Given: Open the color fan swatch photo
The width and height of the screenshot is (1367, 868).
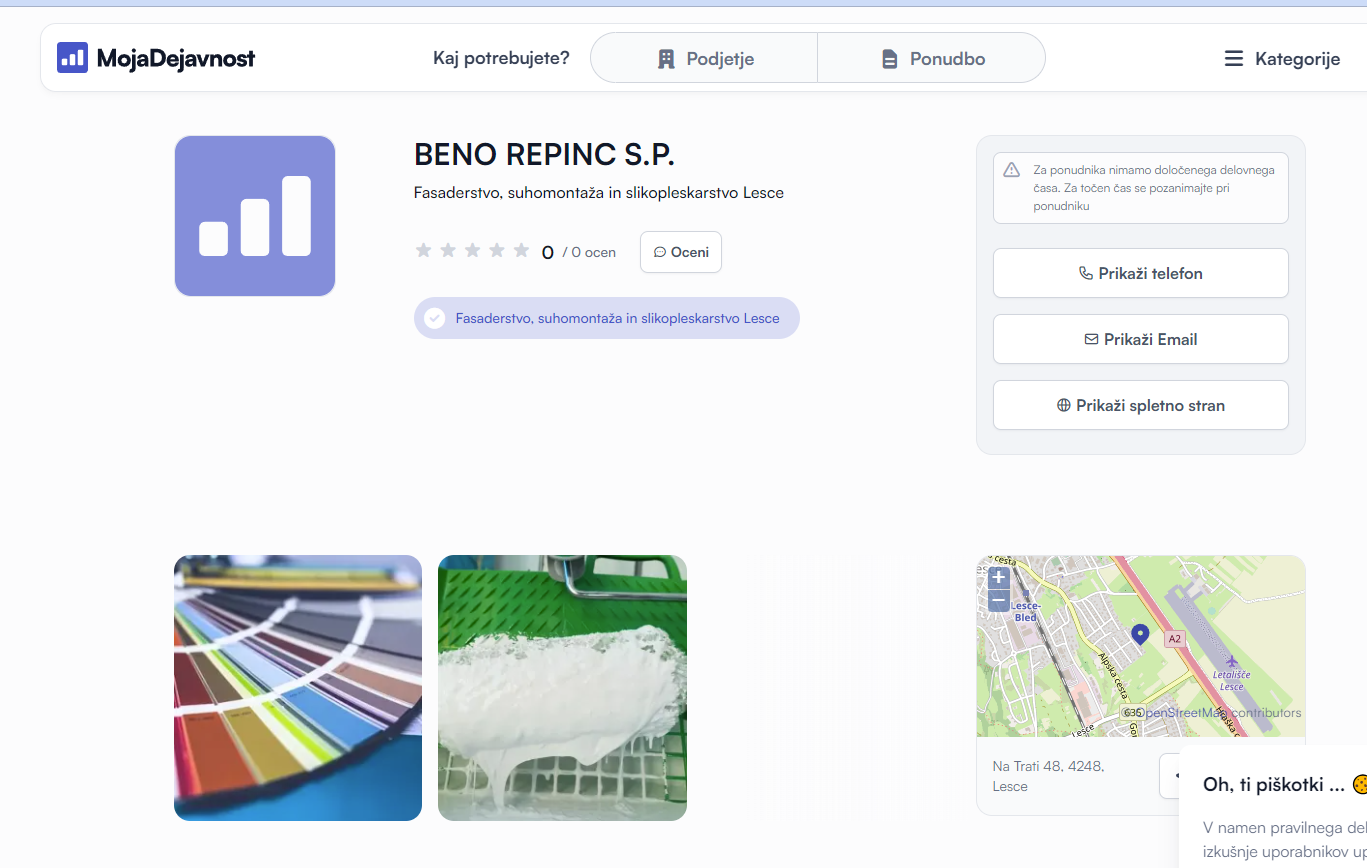Looking at the screenshot, I should 298,688.
